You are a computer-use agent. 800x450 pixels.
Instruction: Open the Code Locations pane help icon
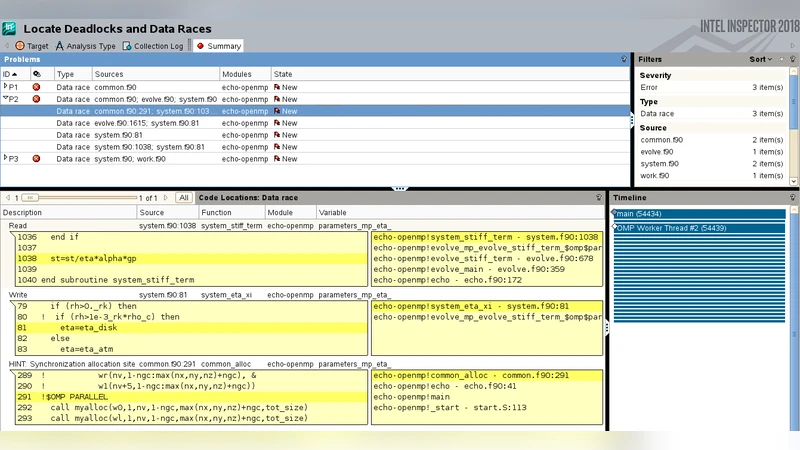598,197
